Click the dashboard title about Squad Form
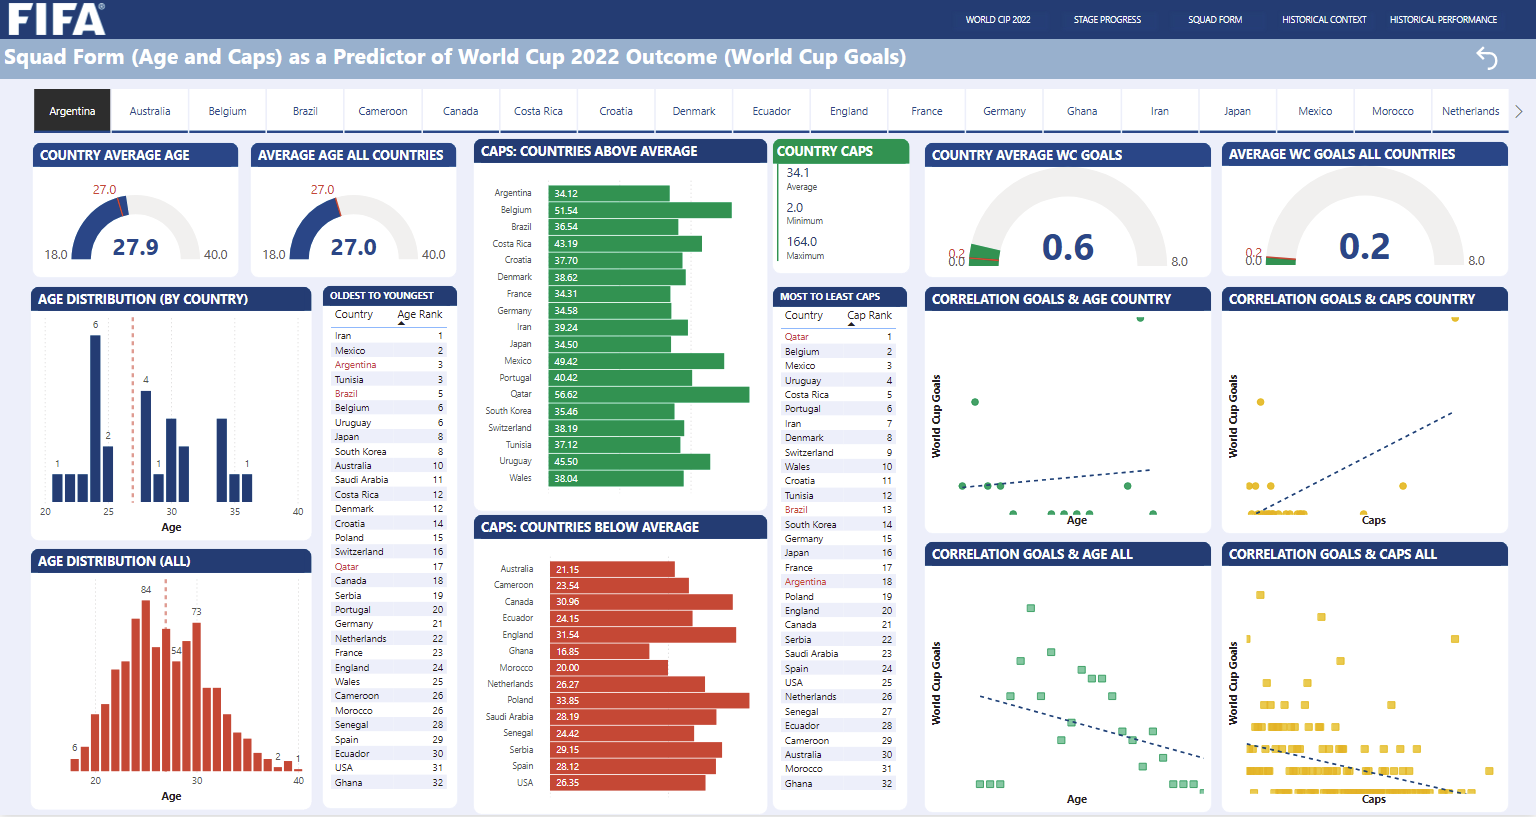Image resolution: width=1536 pixels, height=817 pixels. pyautogui.click(x=455, y=57)
